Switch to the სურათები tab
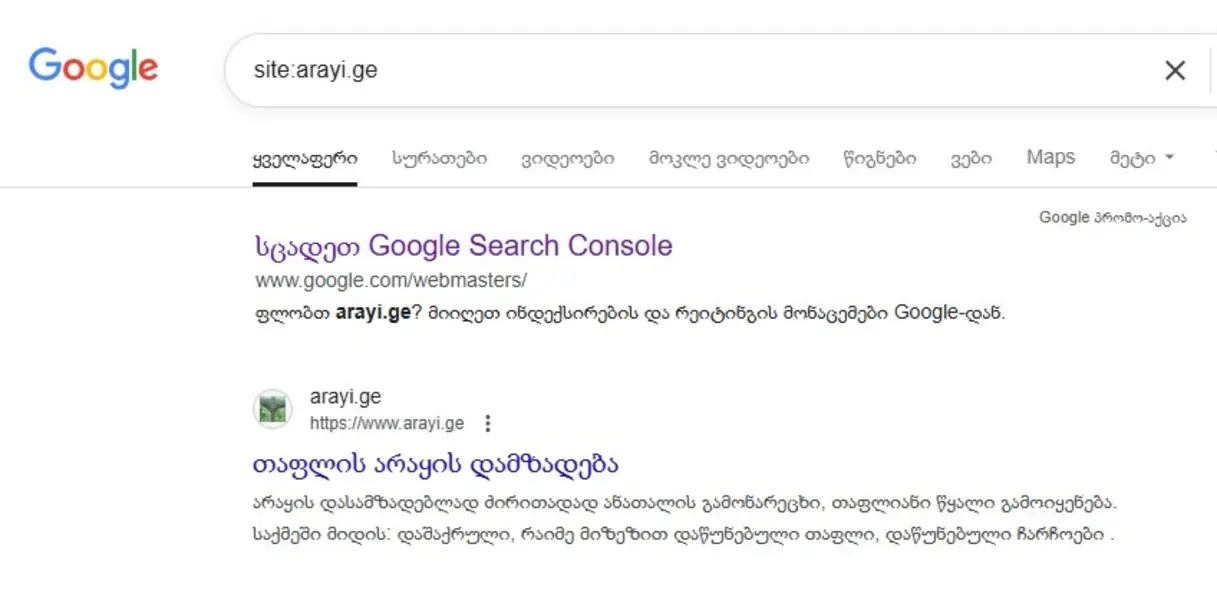This screenshot has width=1217, height=600. click(x=439, y=158)
